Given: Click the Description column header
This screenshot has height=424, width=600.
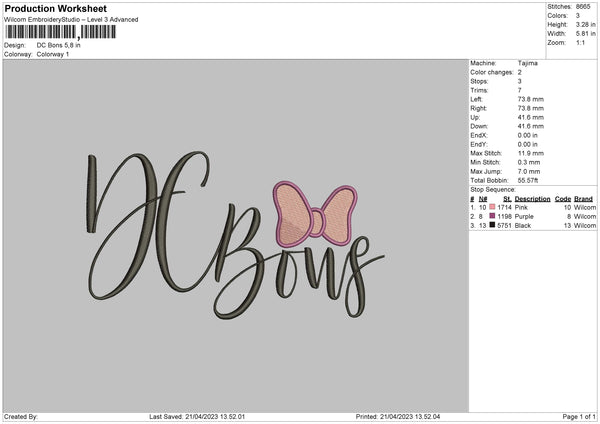Looking at the screenshot, I should click(x=532, y=199).
